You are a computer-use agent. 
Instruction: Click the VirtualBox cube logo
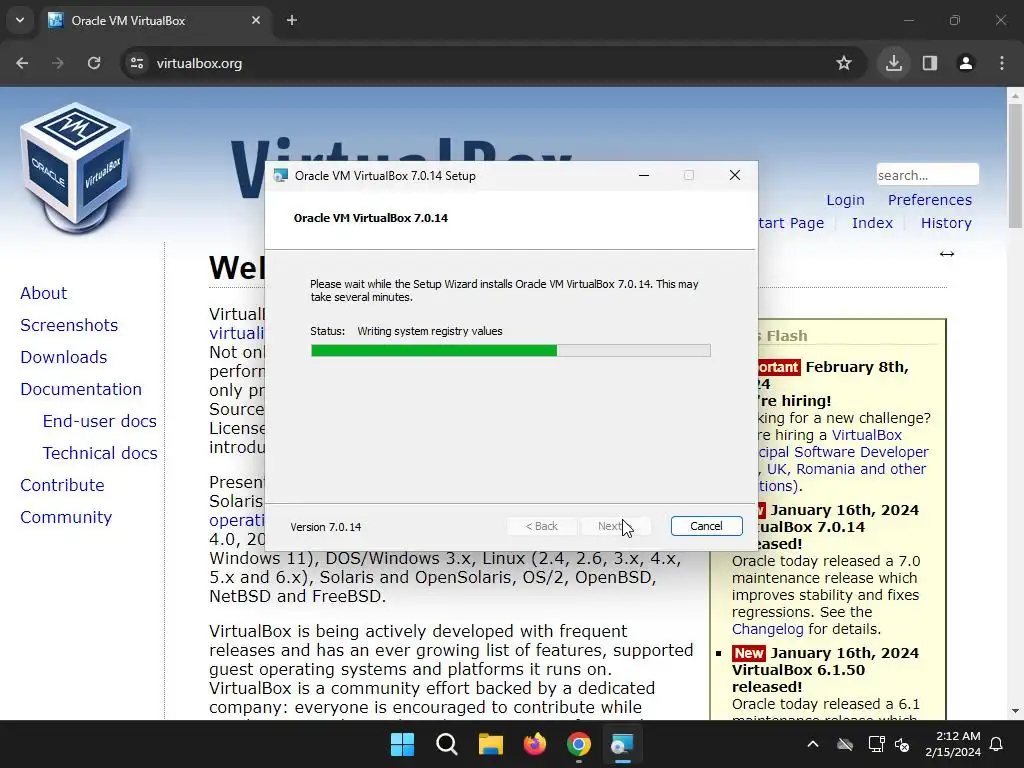[76, 167]
